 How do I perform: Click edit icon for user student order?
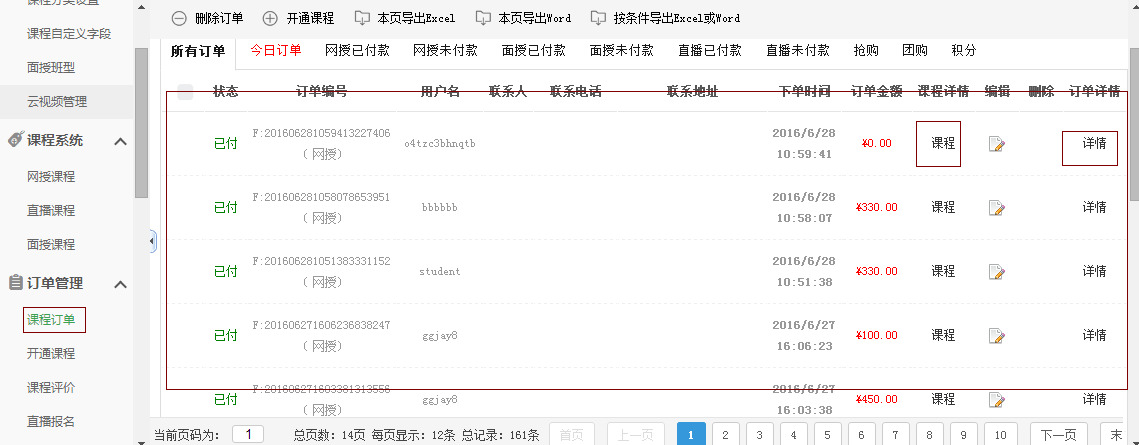click(996, 272)
